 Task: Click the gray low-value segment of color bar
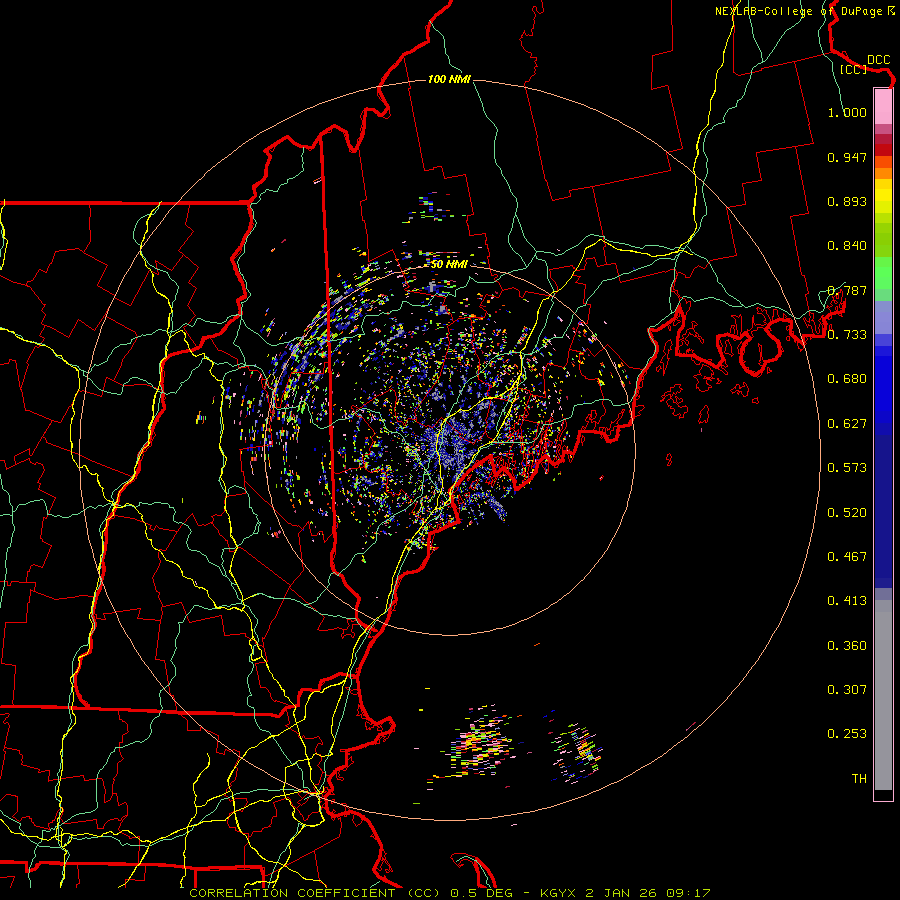[883, 695]
